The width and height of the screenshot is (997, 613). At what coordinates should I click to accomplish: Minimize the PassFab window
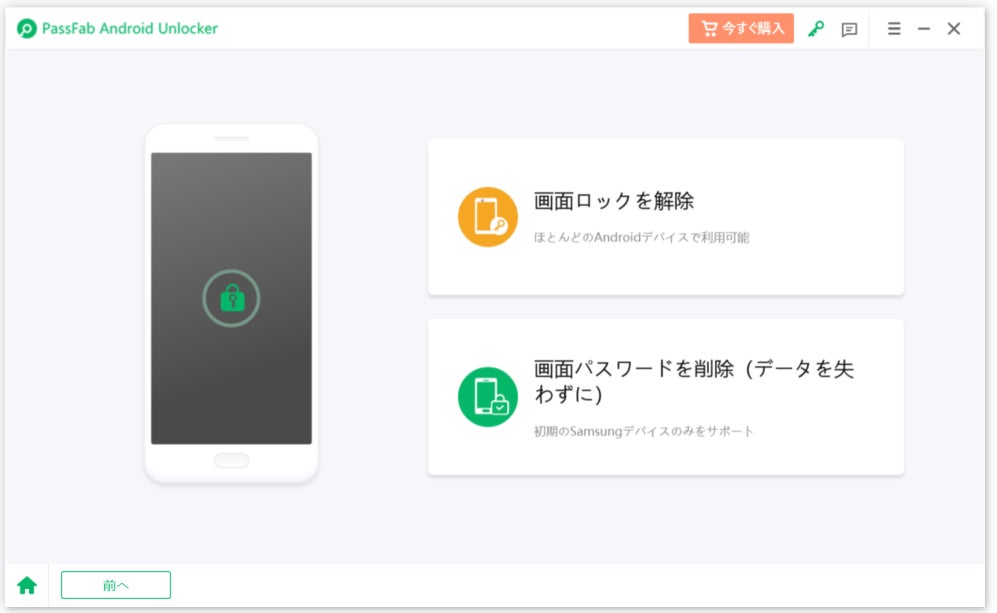[924, 29]
